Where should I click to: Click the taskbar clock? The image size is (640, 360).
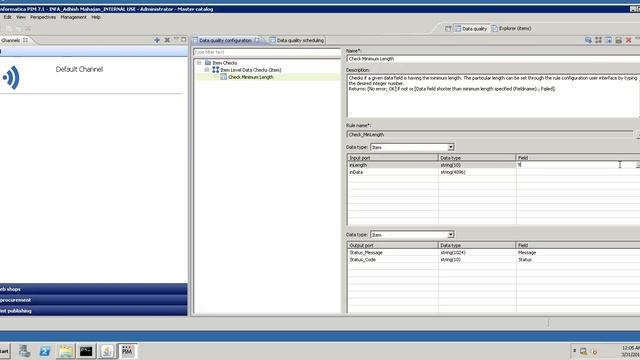[x=631, y=351]
